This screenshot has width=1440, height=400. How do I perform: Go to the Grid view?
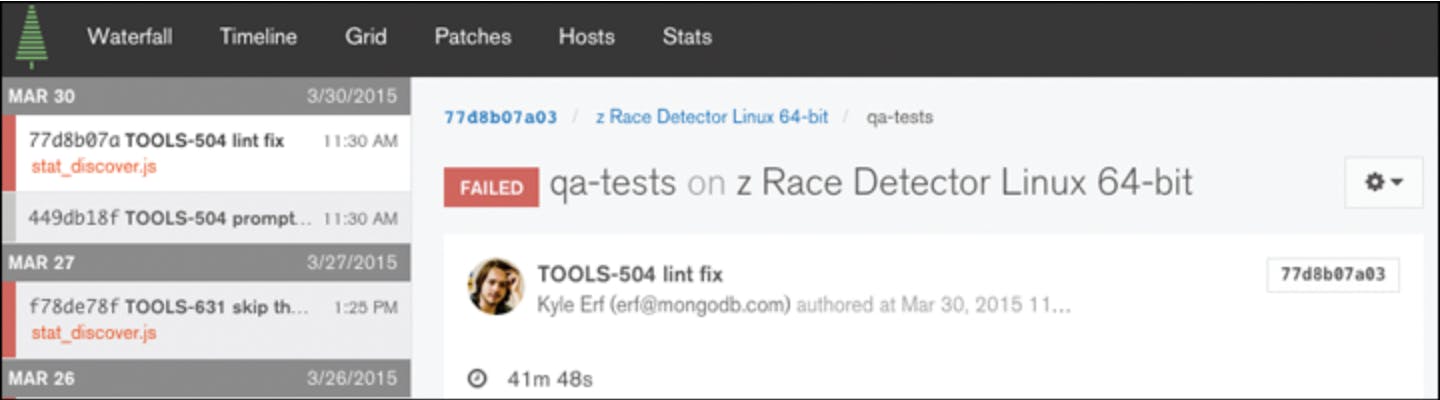366,37
